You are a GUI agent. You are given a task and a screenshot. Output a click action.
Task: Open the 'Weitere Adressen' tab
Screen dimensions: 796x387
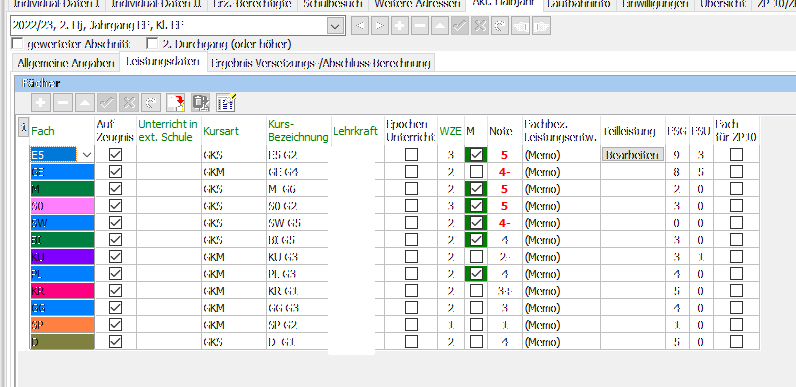coord(417,4)
